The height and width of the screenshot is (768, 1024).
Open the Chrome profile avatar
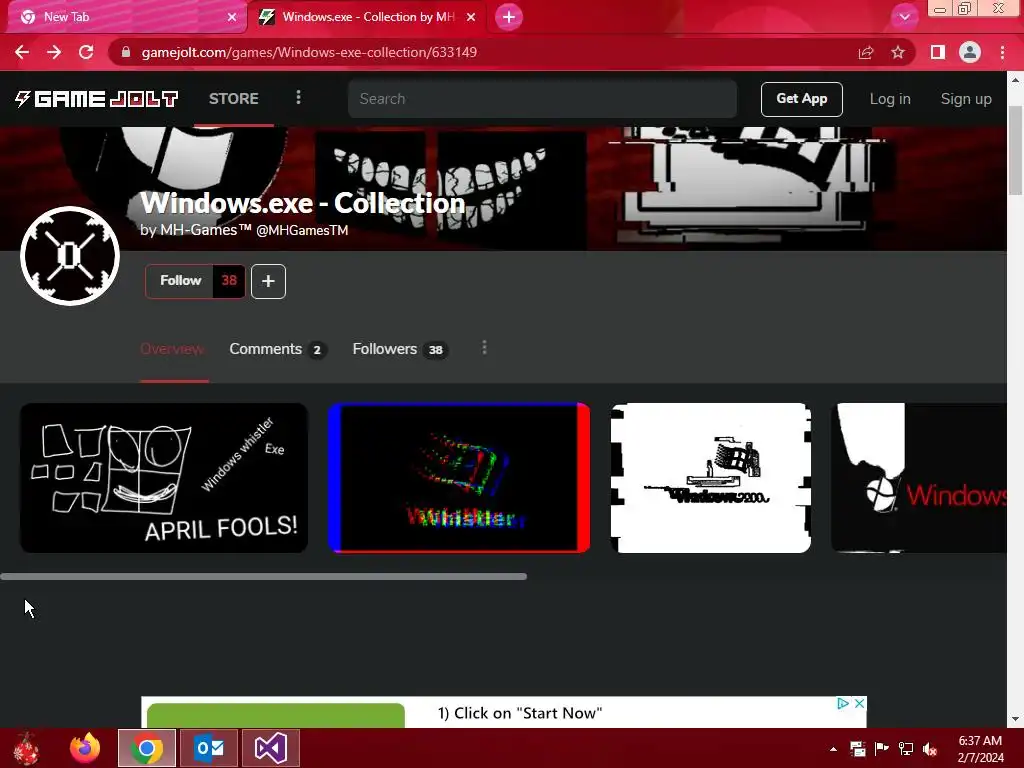click(x=970, y=52)
